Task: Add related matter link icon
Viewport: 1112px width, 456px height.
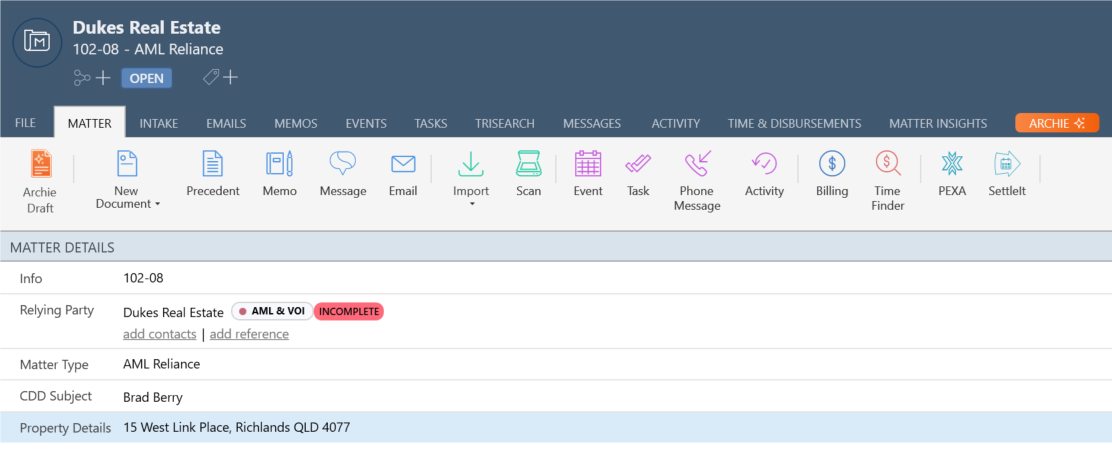Action: tap(92, 78)
